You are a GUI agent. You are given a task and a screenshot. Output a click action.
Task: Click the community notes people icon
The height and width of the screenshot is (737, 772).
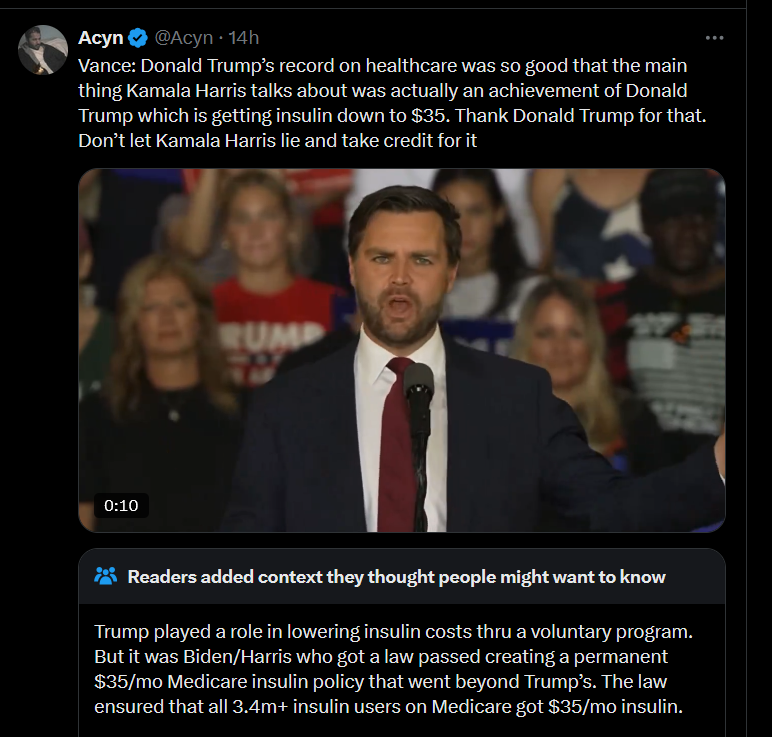tap(105, 576)
